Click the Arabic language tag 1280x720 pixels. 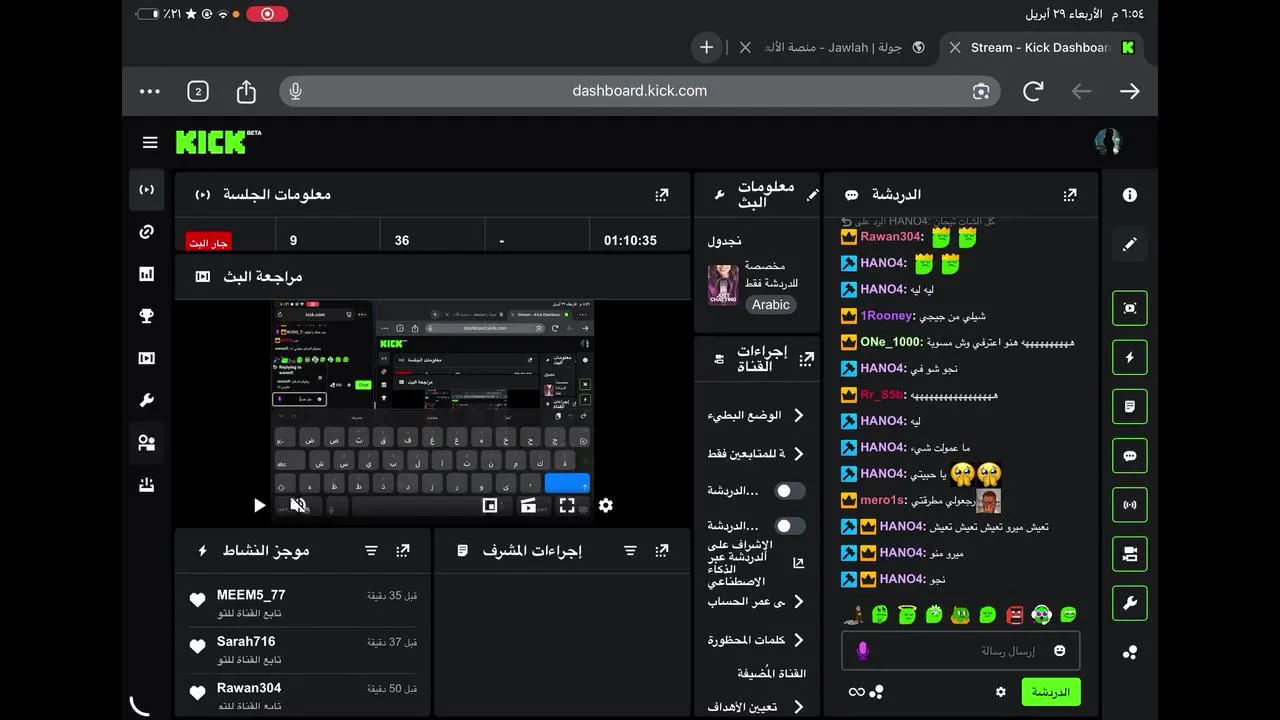pos(771,305)
